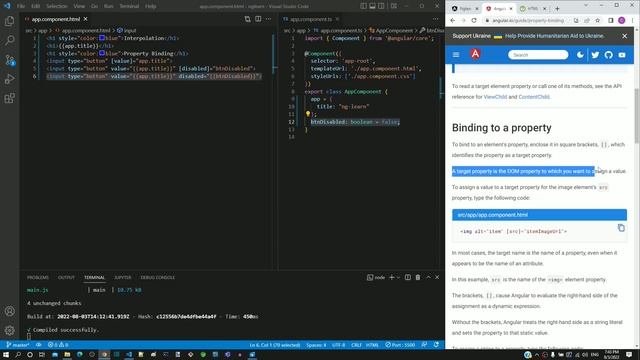The height and width of the screenshot is (360, 640).
Task: Change the UTF-8 encoding in the status bar
Action: 338,345
